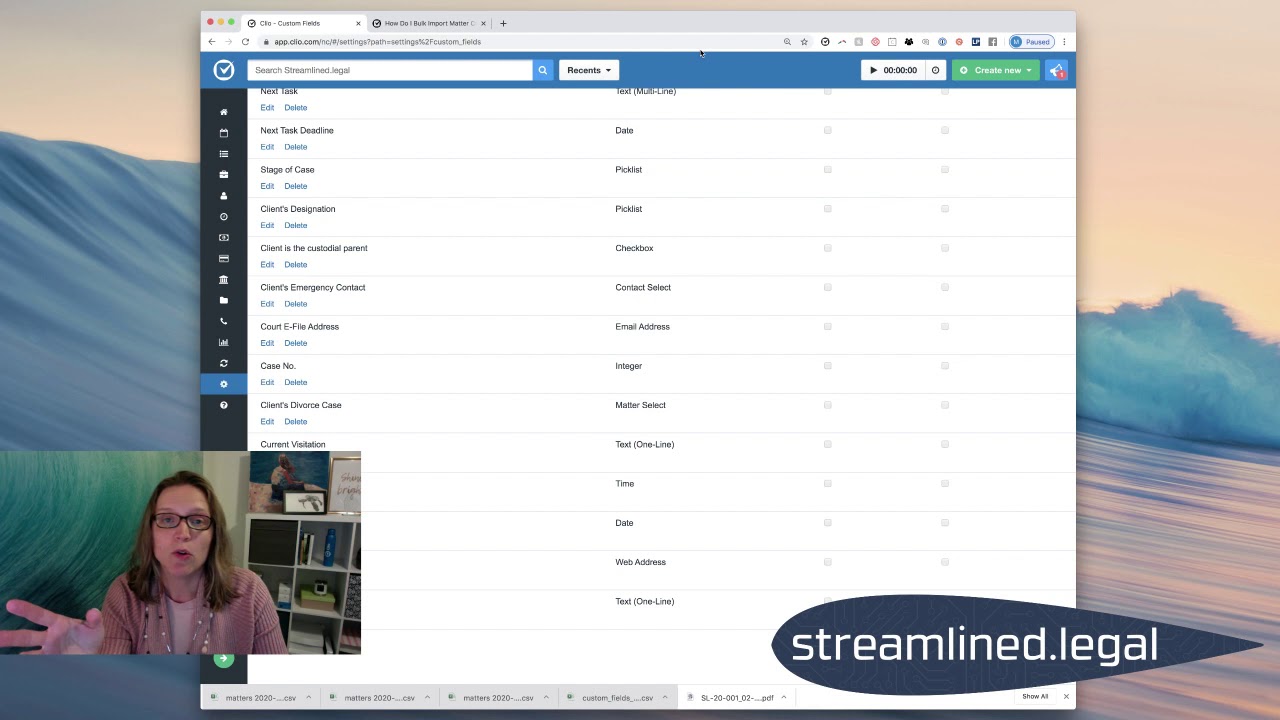Open the announcements megaphone icon

(1057, 70)
